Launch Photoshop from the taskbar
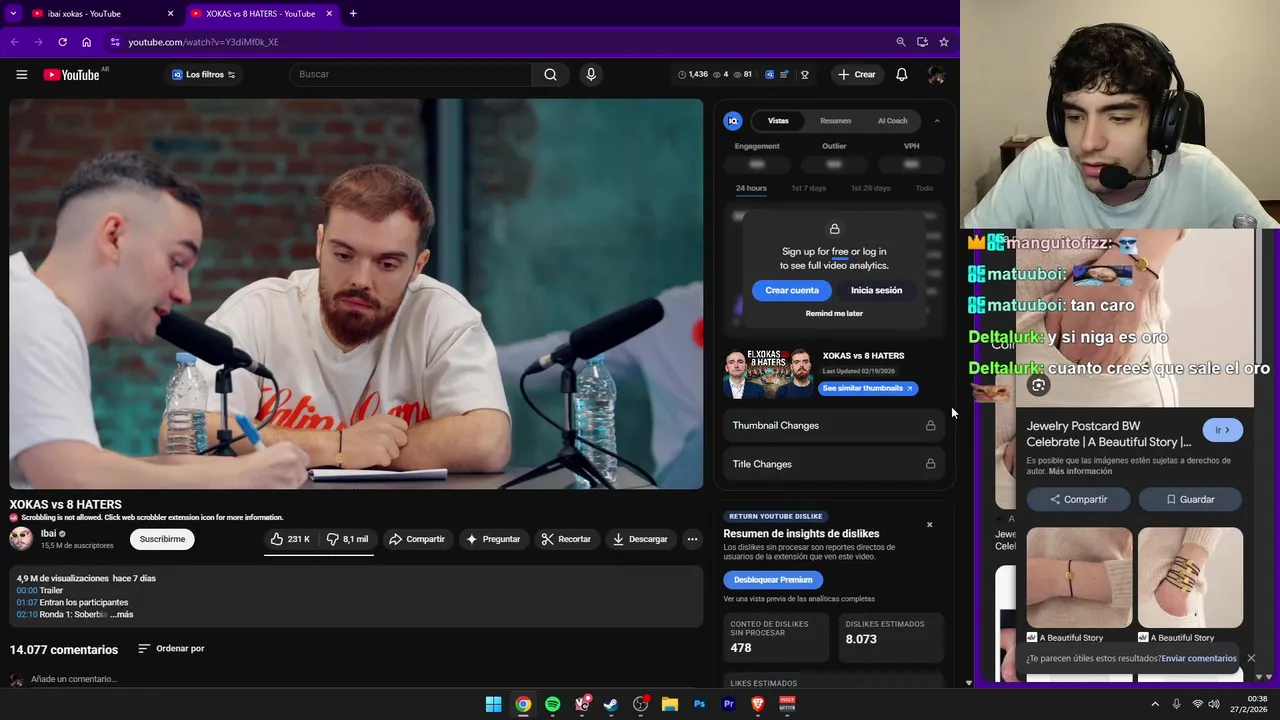 pyautogui.click(x=699, y=704)
